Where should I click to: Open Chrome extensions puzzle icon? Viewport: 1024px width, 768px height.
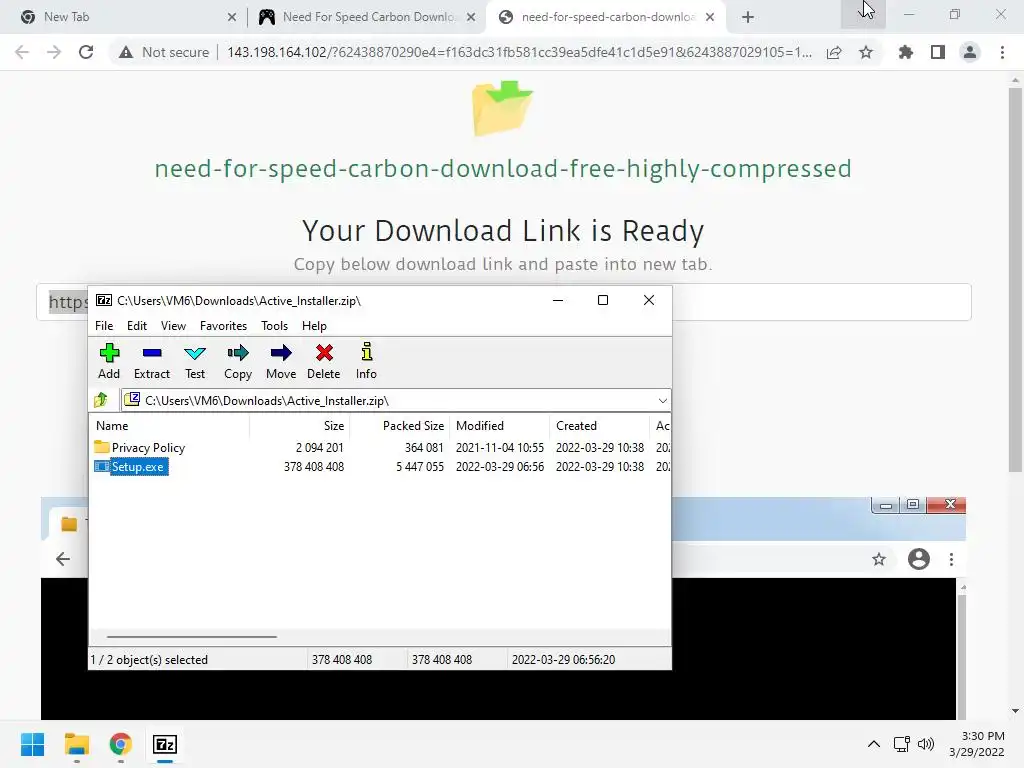905,52
